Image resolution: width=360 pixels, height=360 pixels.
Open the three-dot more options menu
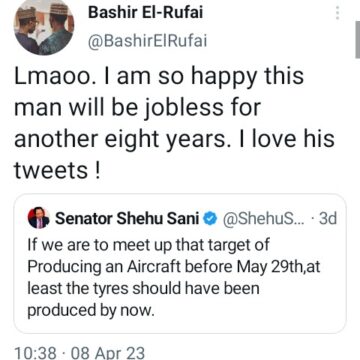(337, 13)
